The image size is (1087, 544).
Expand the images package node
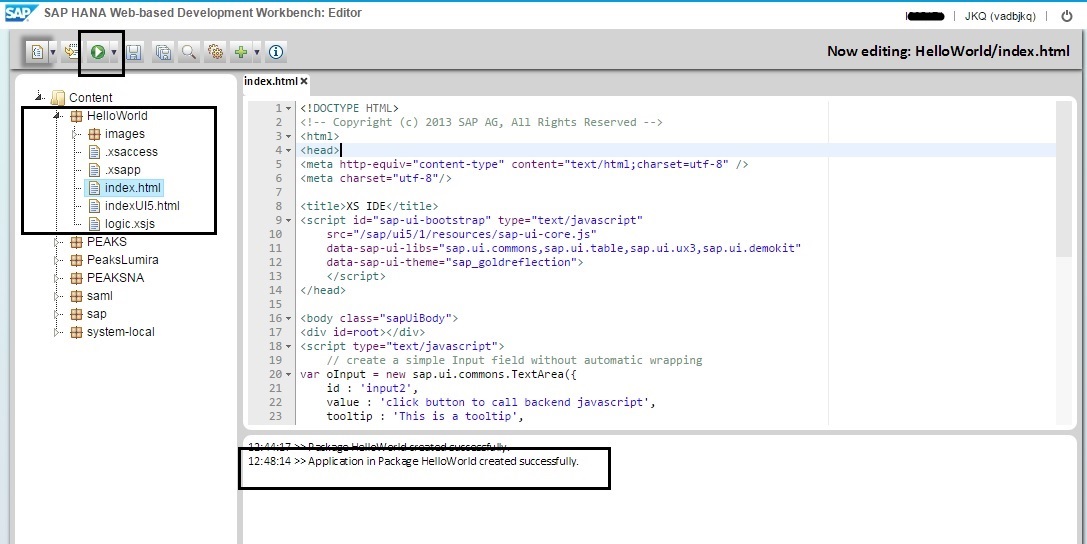point(76,134)
